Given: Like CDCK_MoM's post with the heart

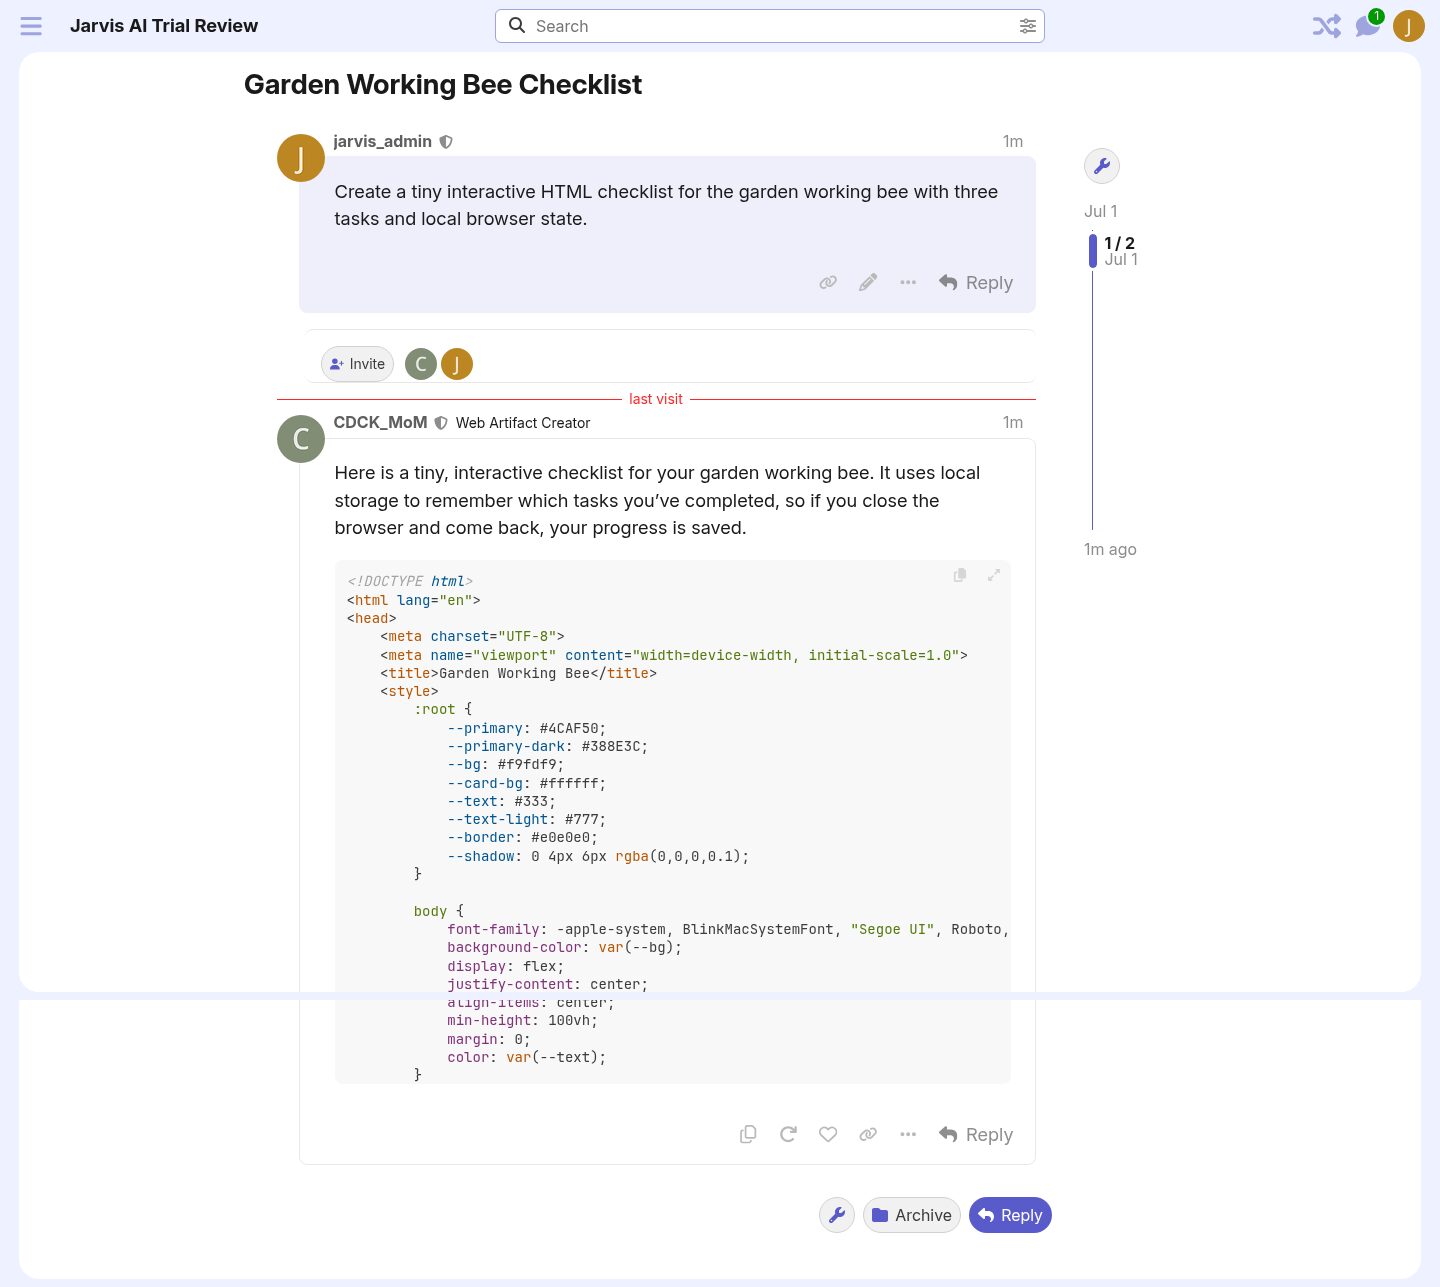Looking at the screenshot, I should [828, 1134].
